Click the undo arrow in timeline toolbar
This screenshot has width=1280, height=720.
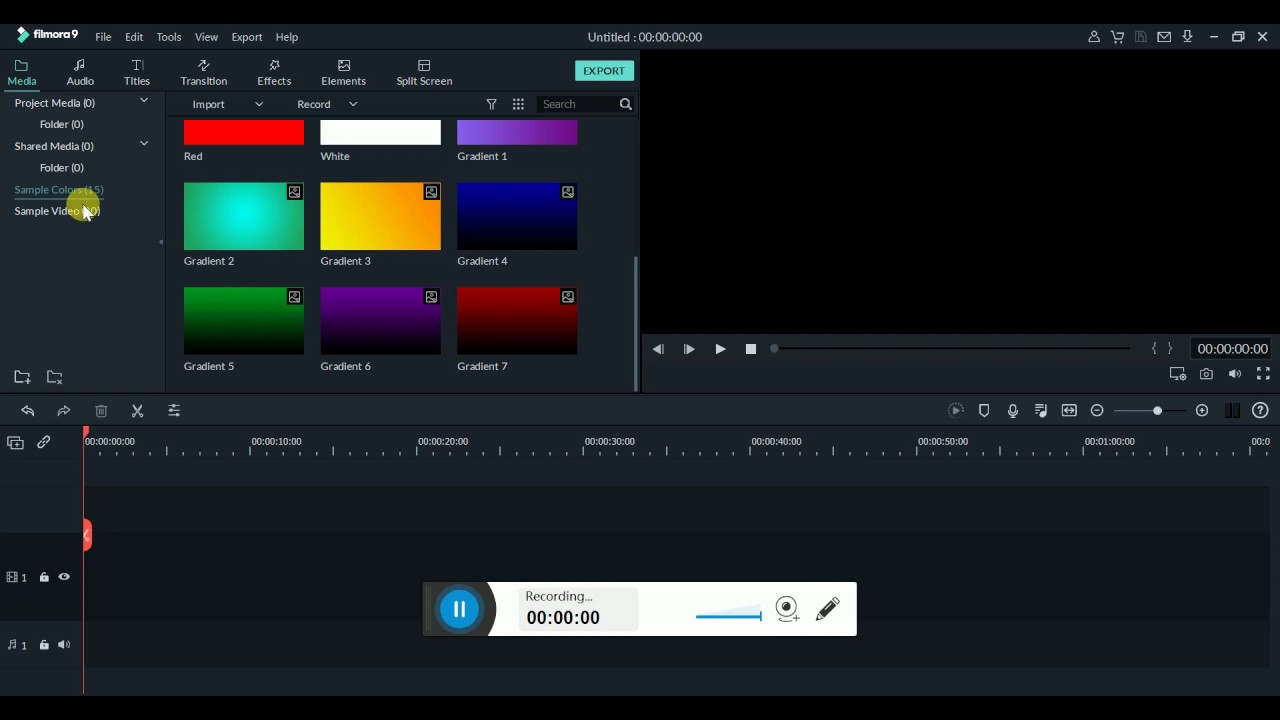(x=28, y=411)
